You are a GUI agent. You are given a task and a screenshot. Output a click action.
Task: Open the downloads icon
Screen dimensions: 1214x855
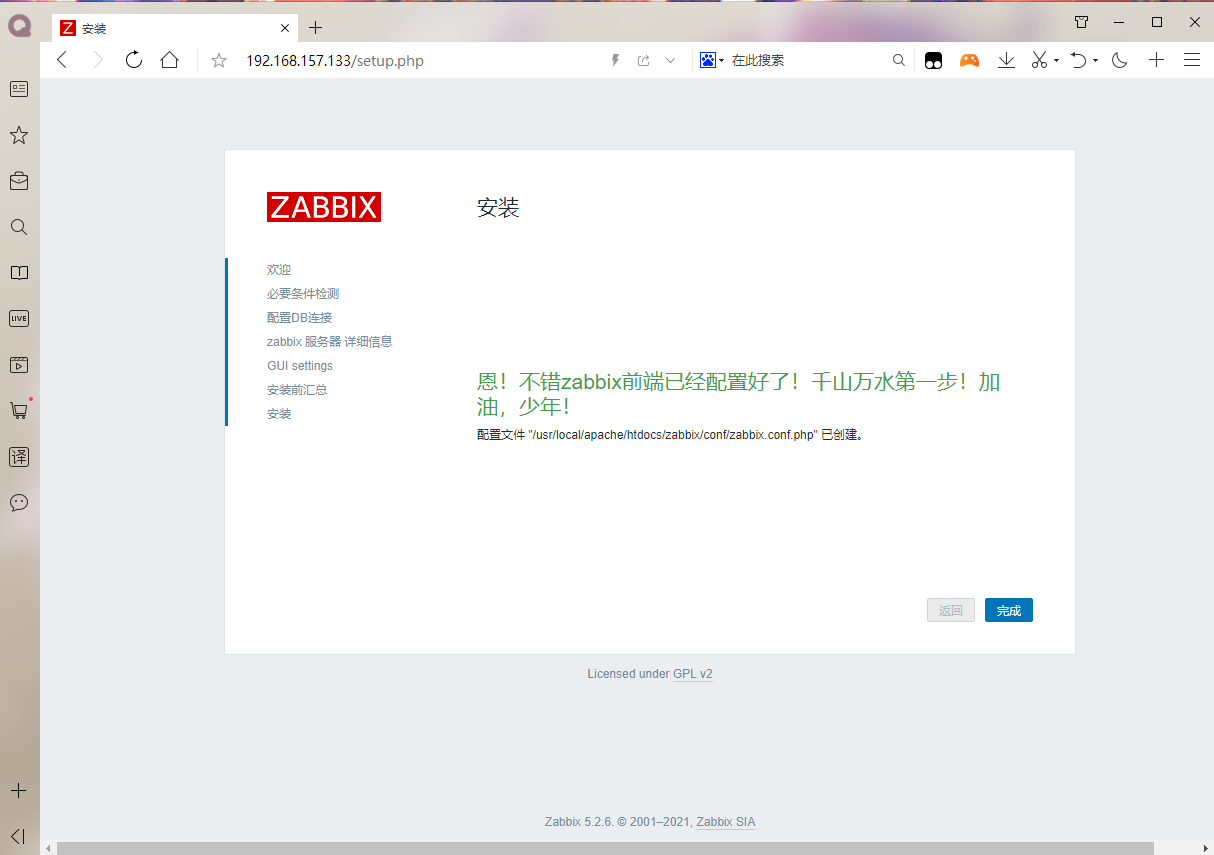click(x=1007, y=61)
